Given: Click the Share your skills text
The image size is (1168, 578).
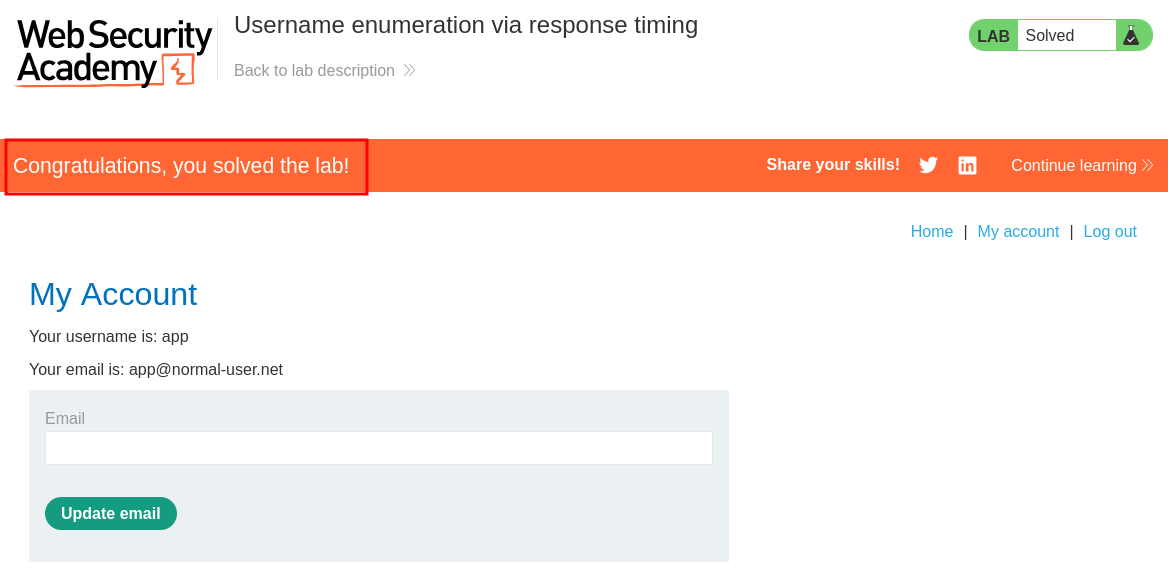Looking at the screenshot, I should pos(833,165).
